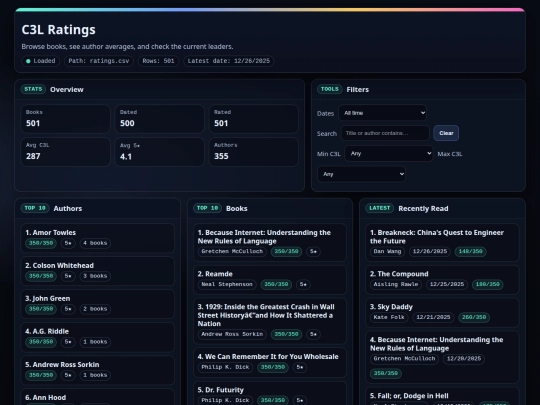Image resolution: width=540 pixels, height=405 pixels.
Task: Select author Colson Whitehead
Action: point(97,271)
